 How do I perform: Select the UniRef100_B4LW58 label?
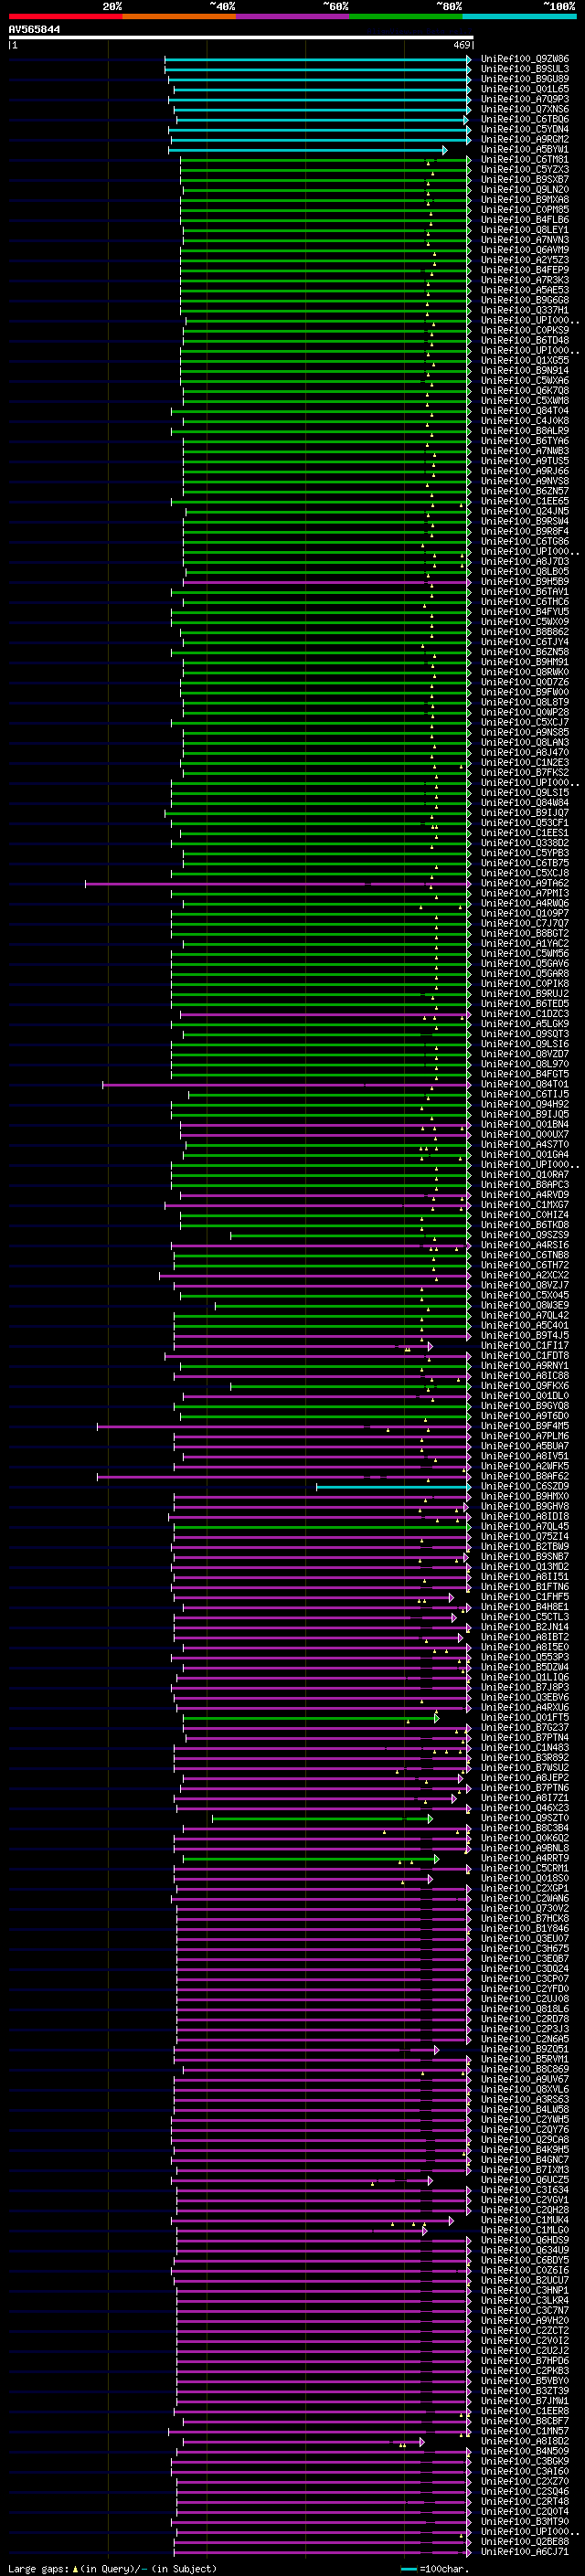(525, 2109)
